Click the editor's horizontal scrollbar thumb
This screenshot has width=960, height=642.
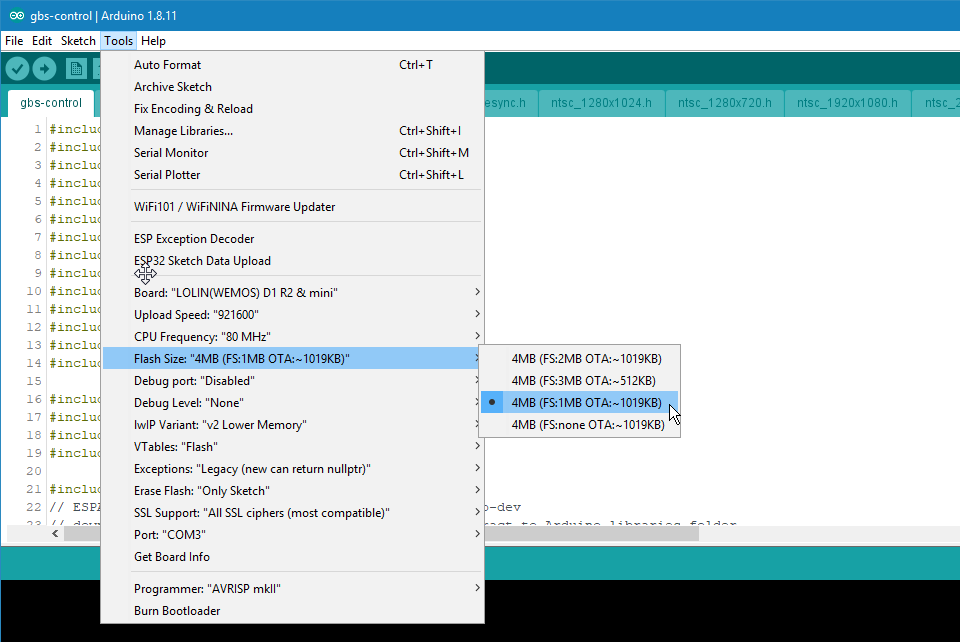click(x=591, y=534)
